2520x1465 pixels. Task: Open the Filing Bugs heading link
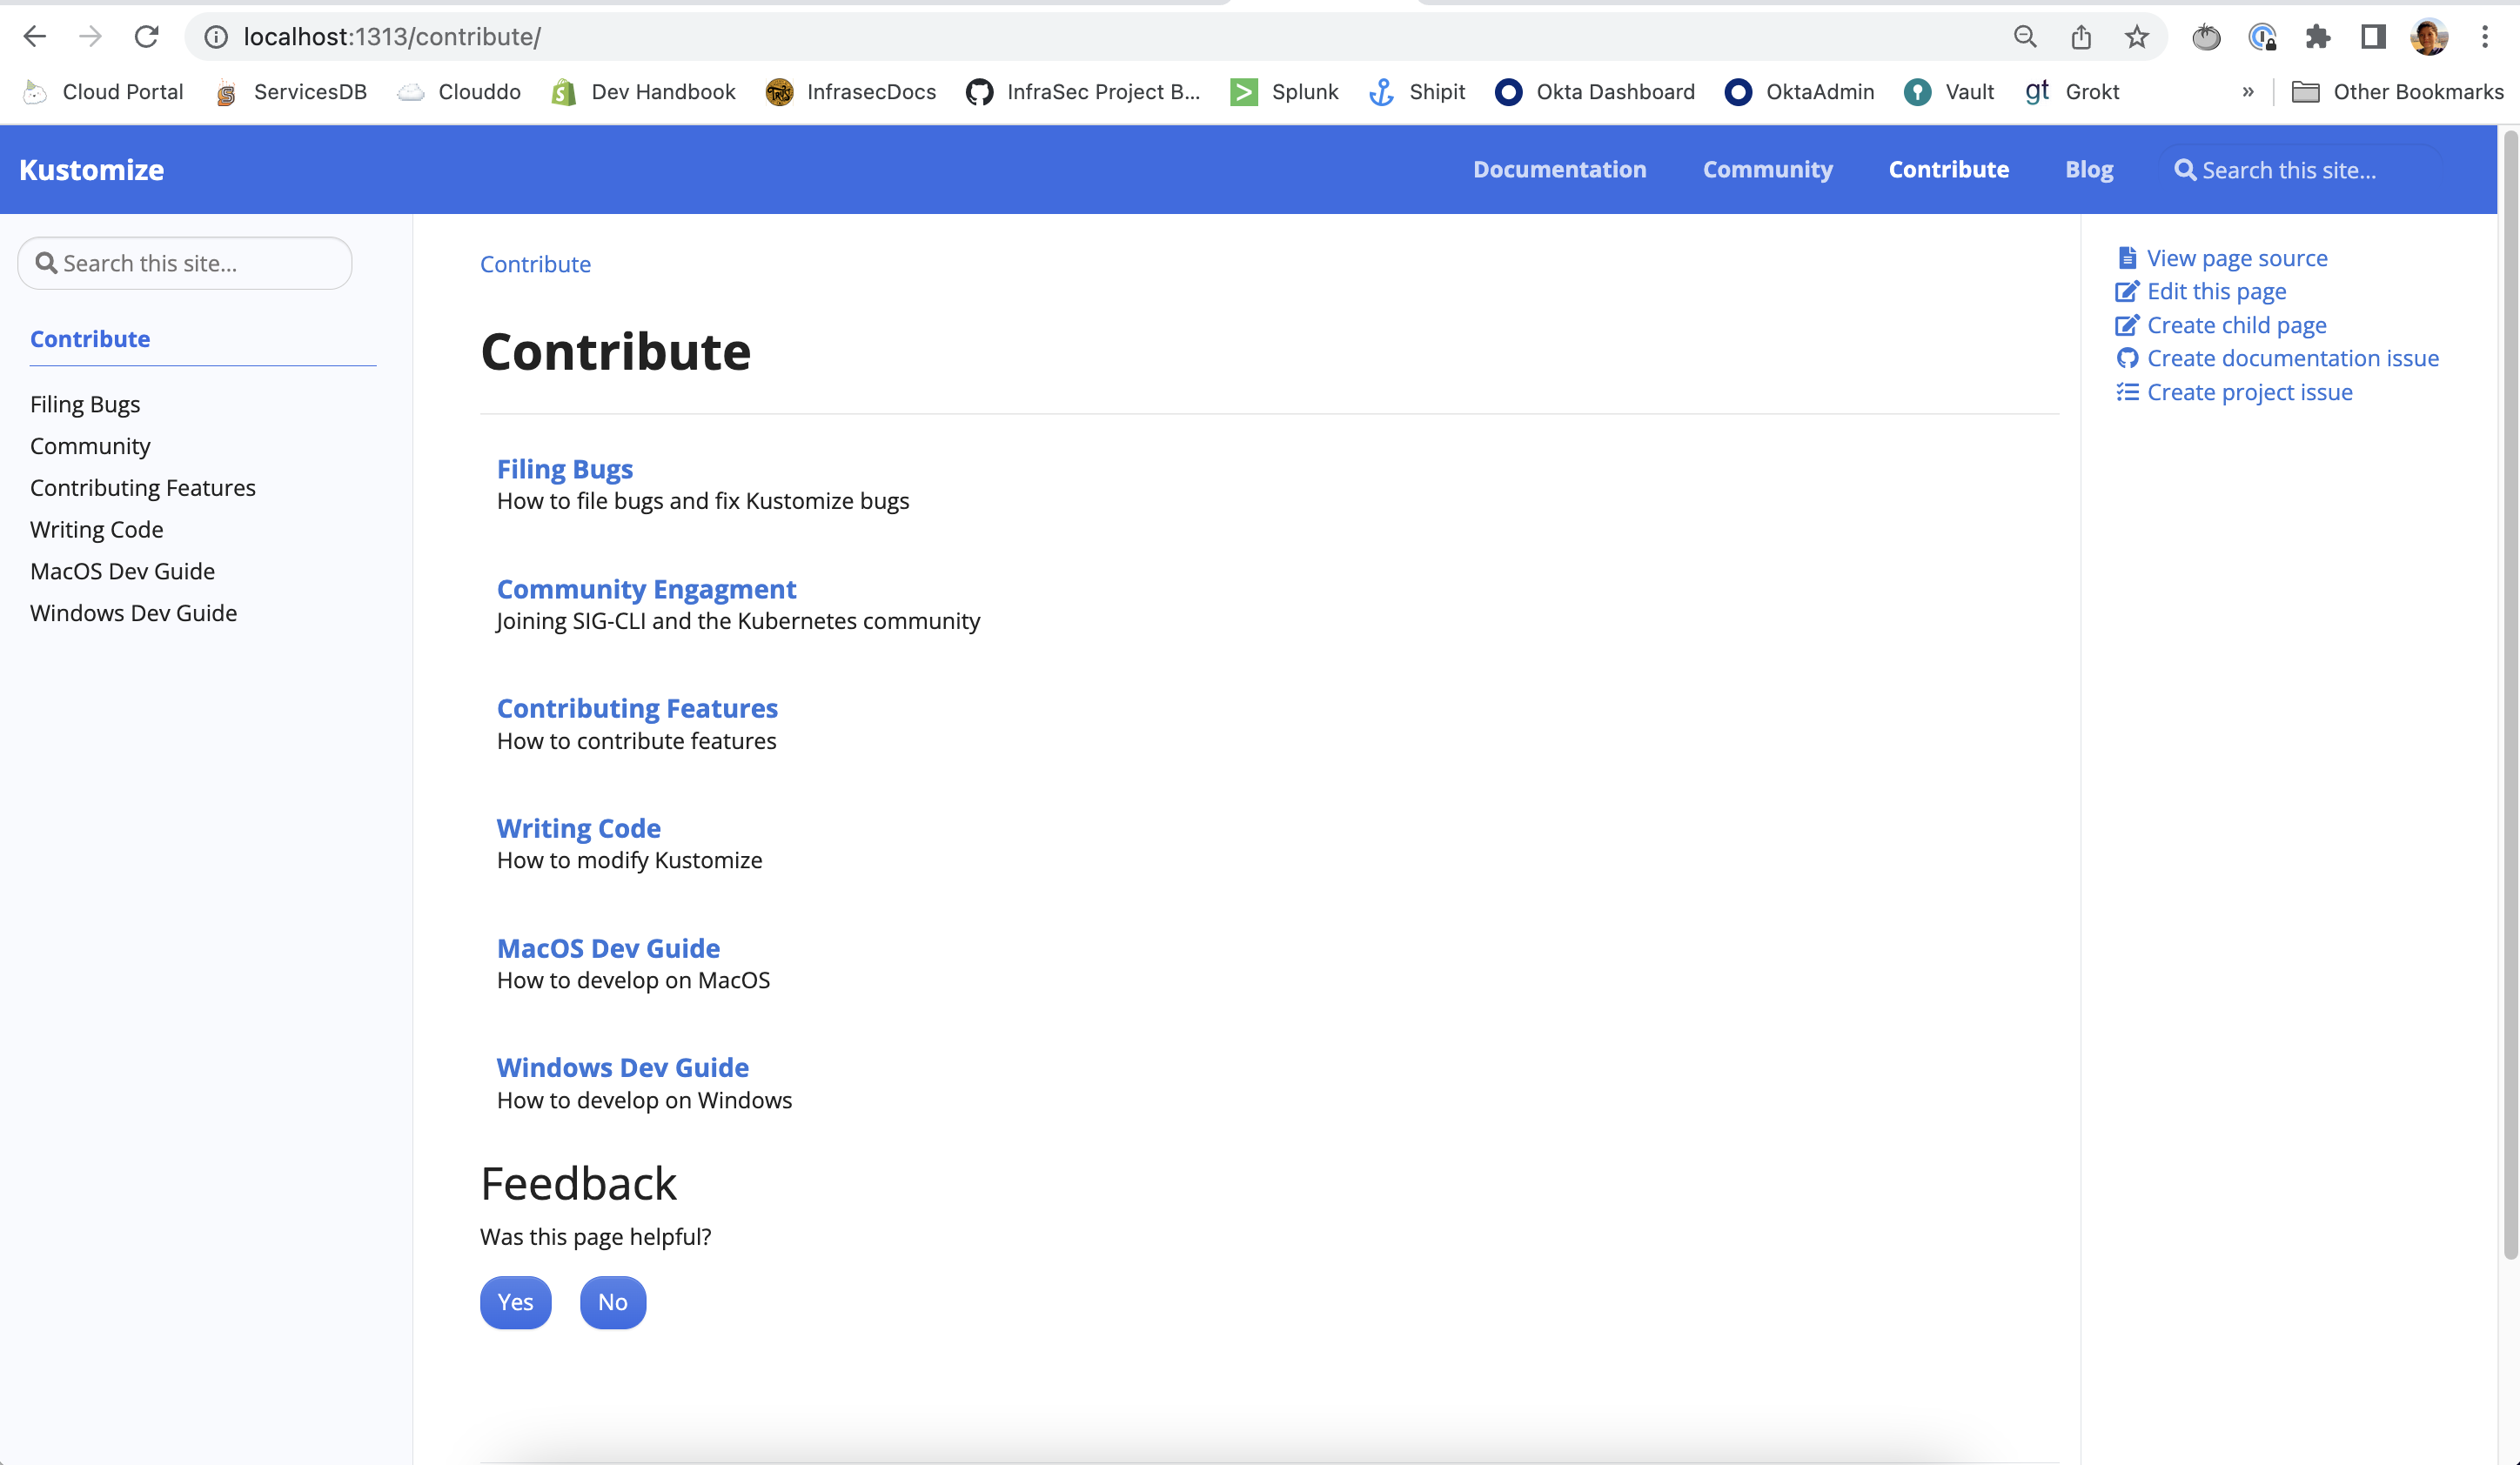[565, 469]
